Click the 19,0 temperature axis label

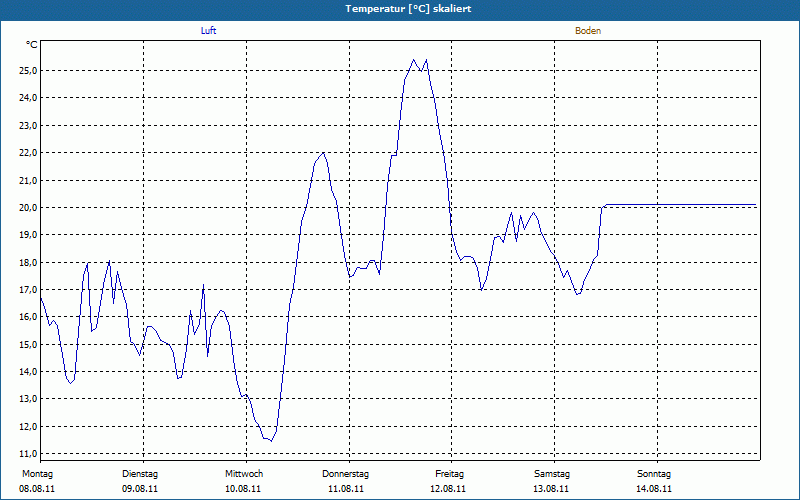point(28,235)
